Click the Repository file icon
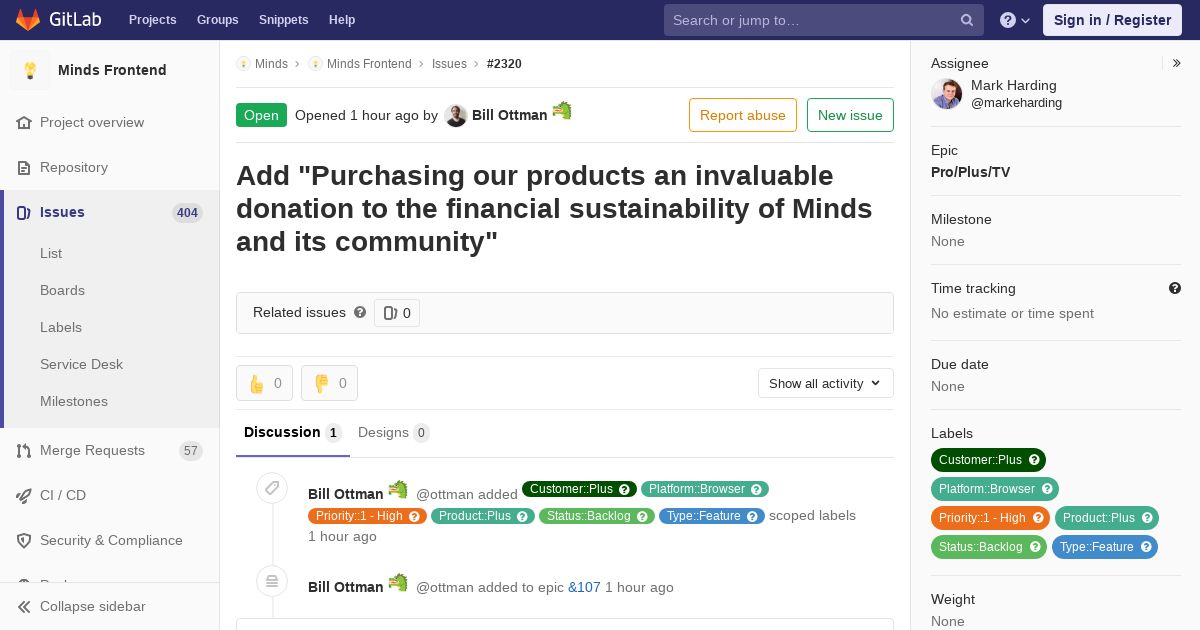This screenshot has height=630, width=1200. 24,167
